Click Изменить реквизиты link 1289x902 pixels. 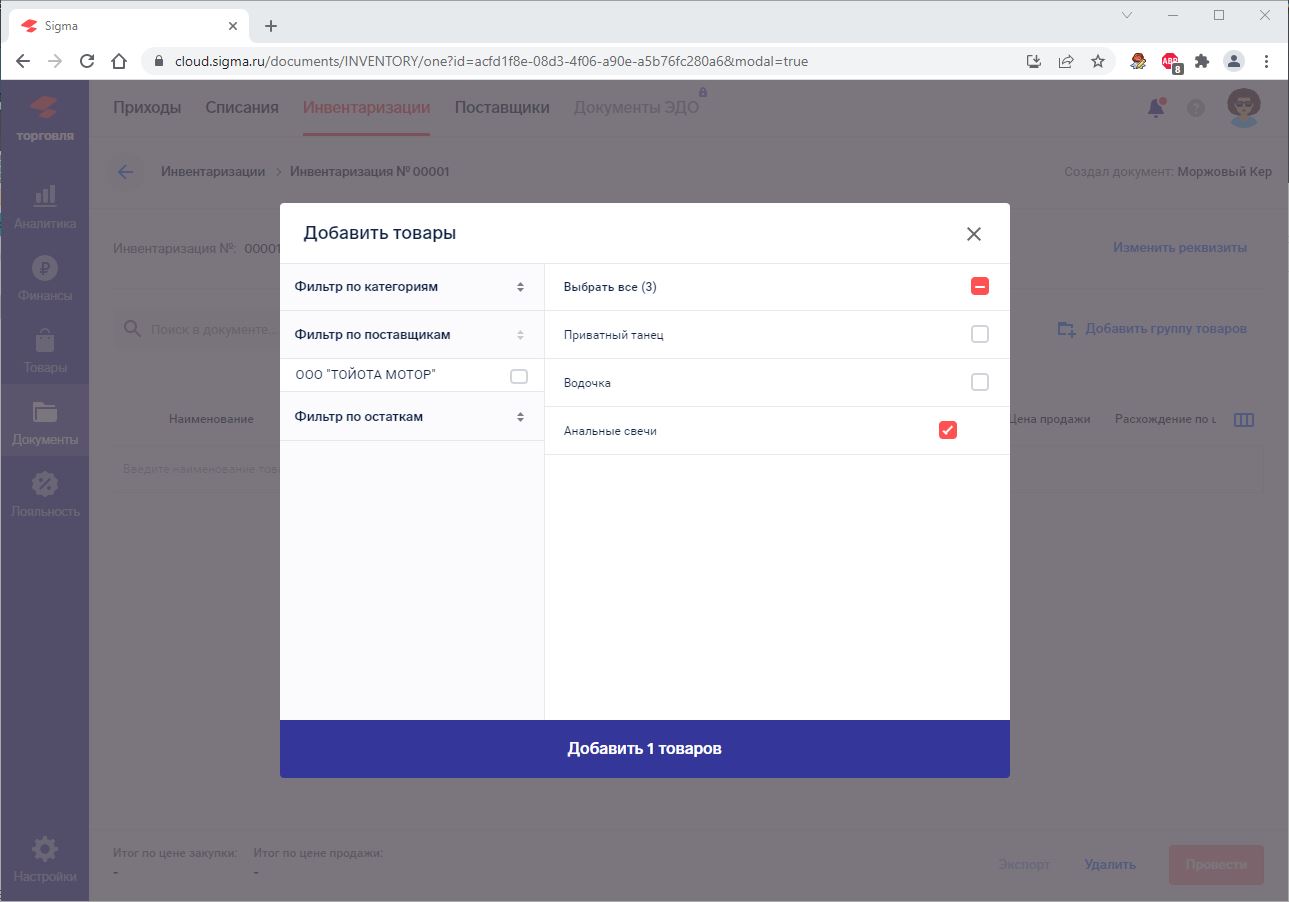tap(1179, 248)
